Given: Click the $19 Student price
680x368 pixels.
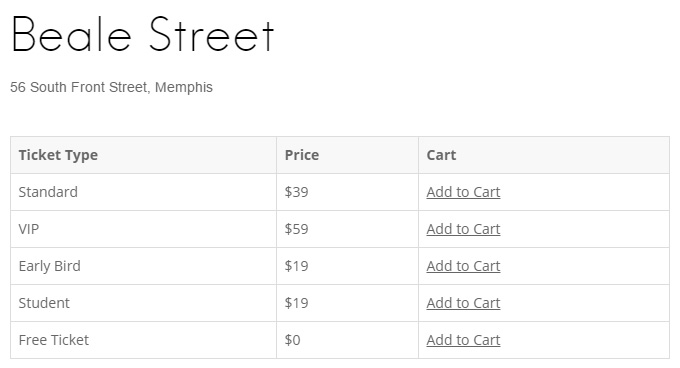Looking at the screenshot, I should pyautogui.click(x=296, y=303).
